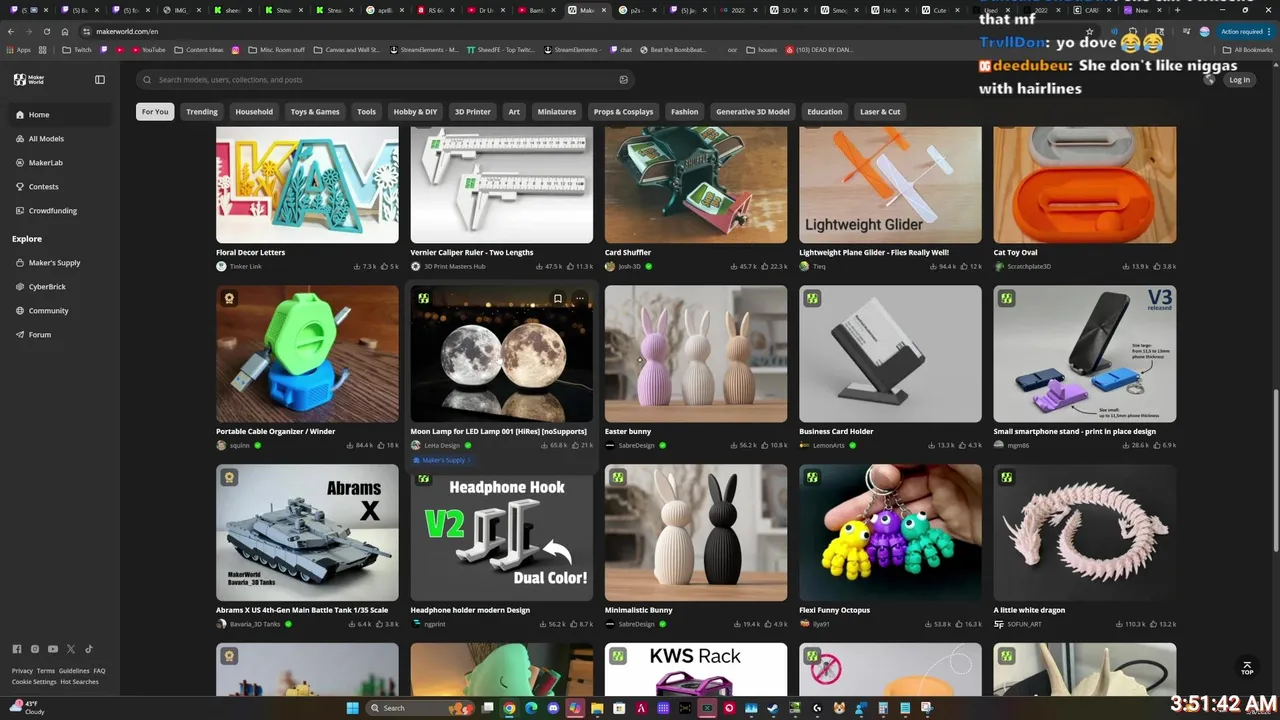
Task: Open the Guidelines link in the footer
Action: click(74, 671)
